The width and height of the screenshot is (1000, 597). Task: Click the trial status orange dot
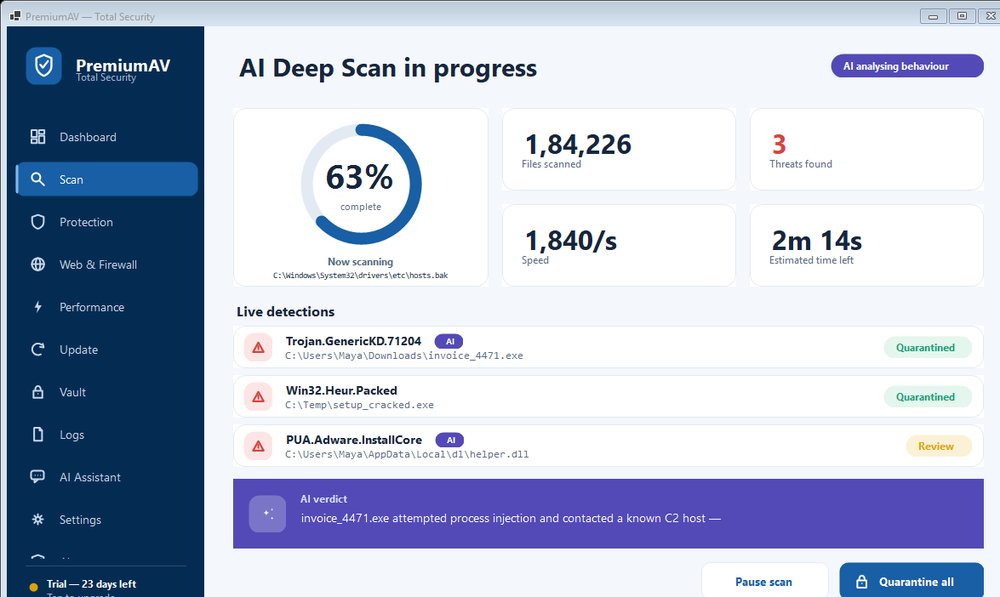(33, 587)
